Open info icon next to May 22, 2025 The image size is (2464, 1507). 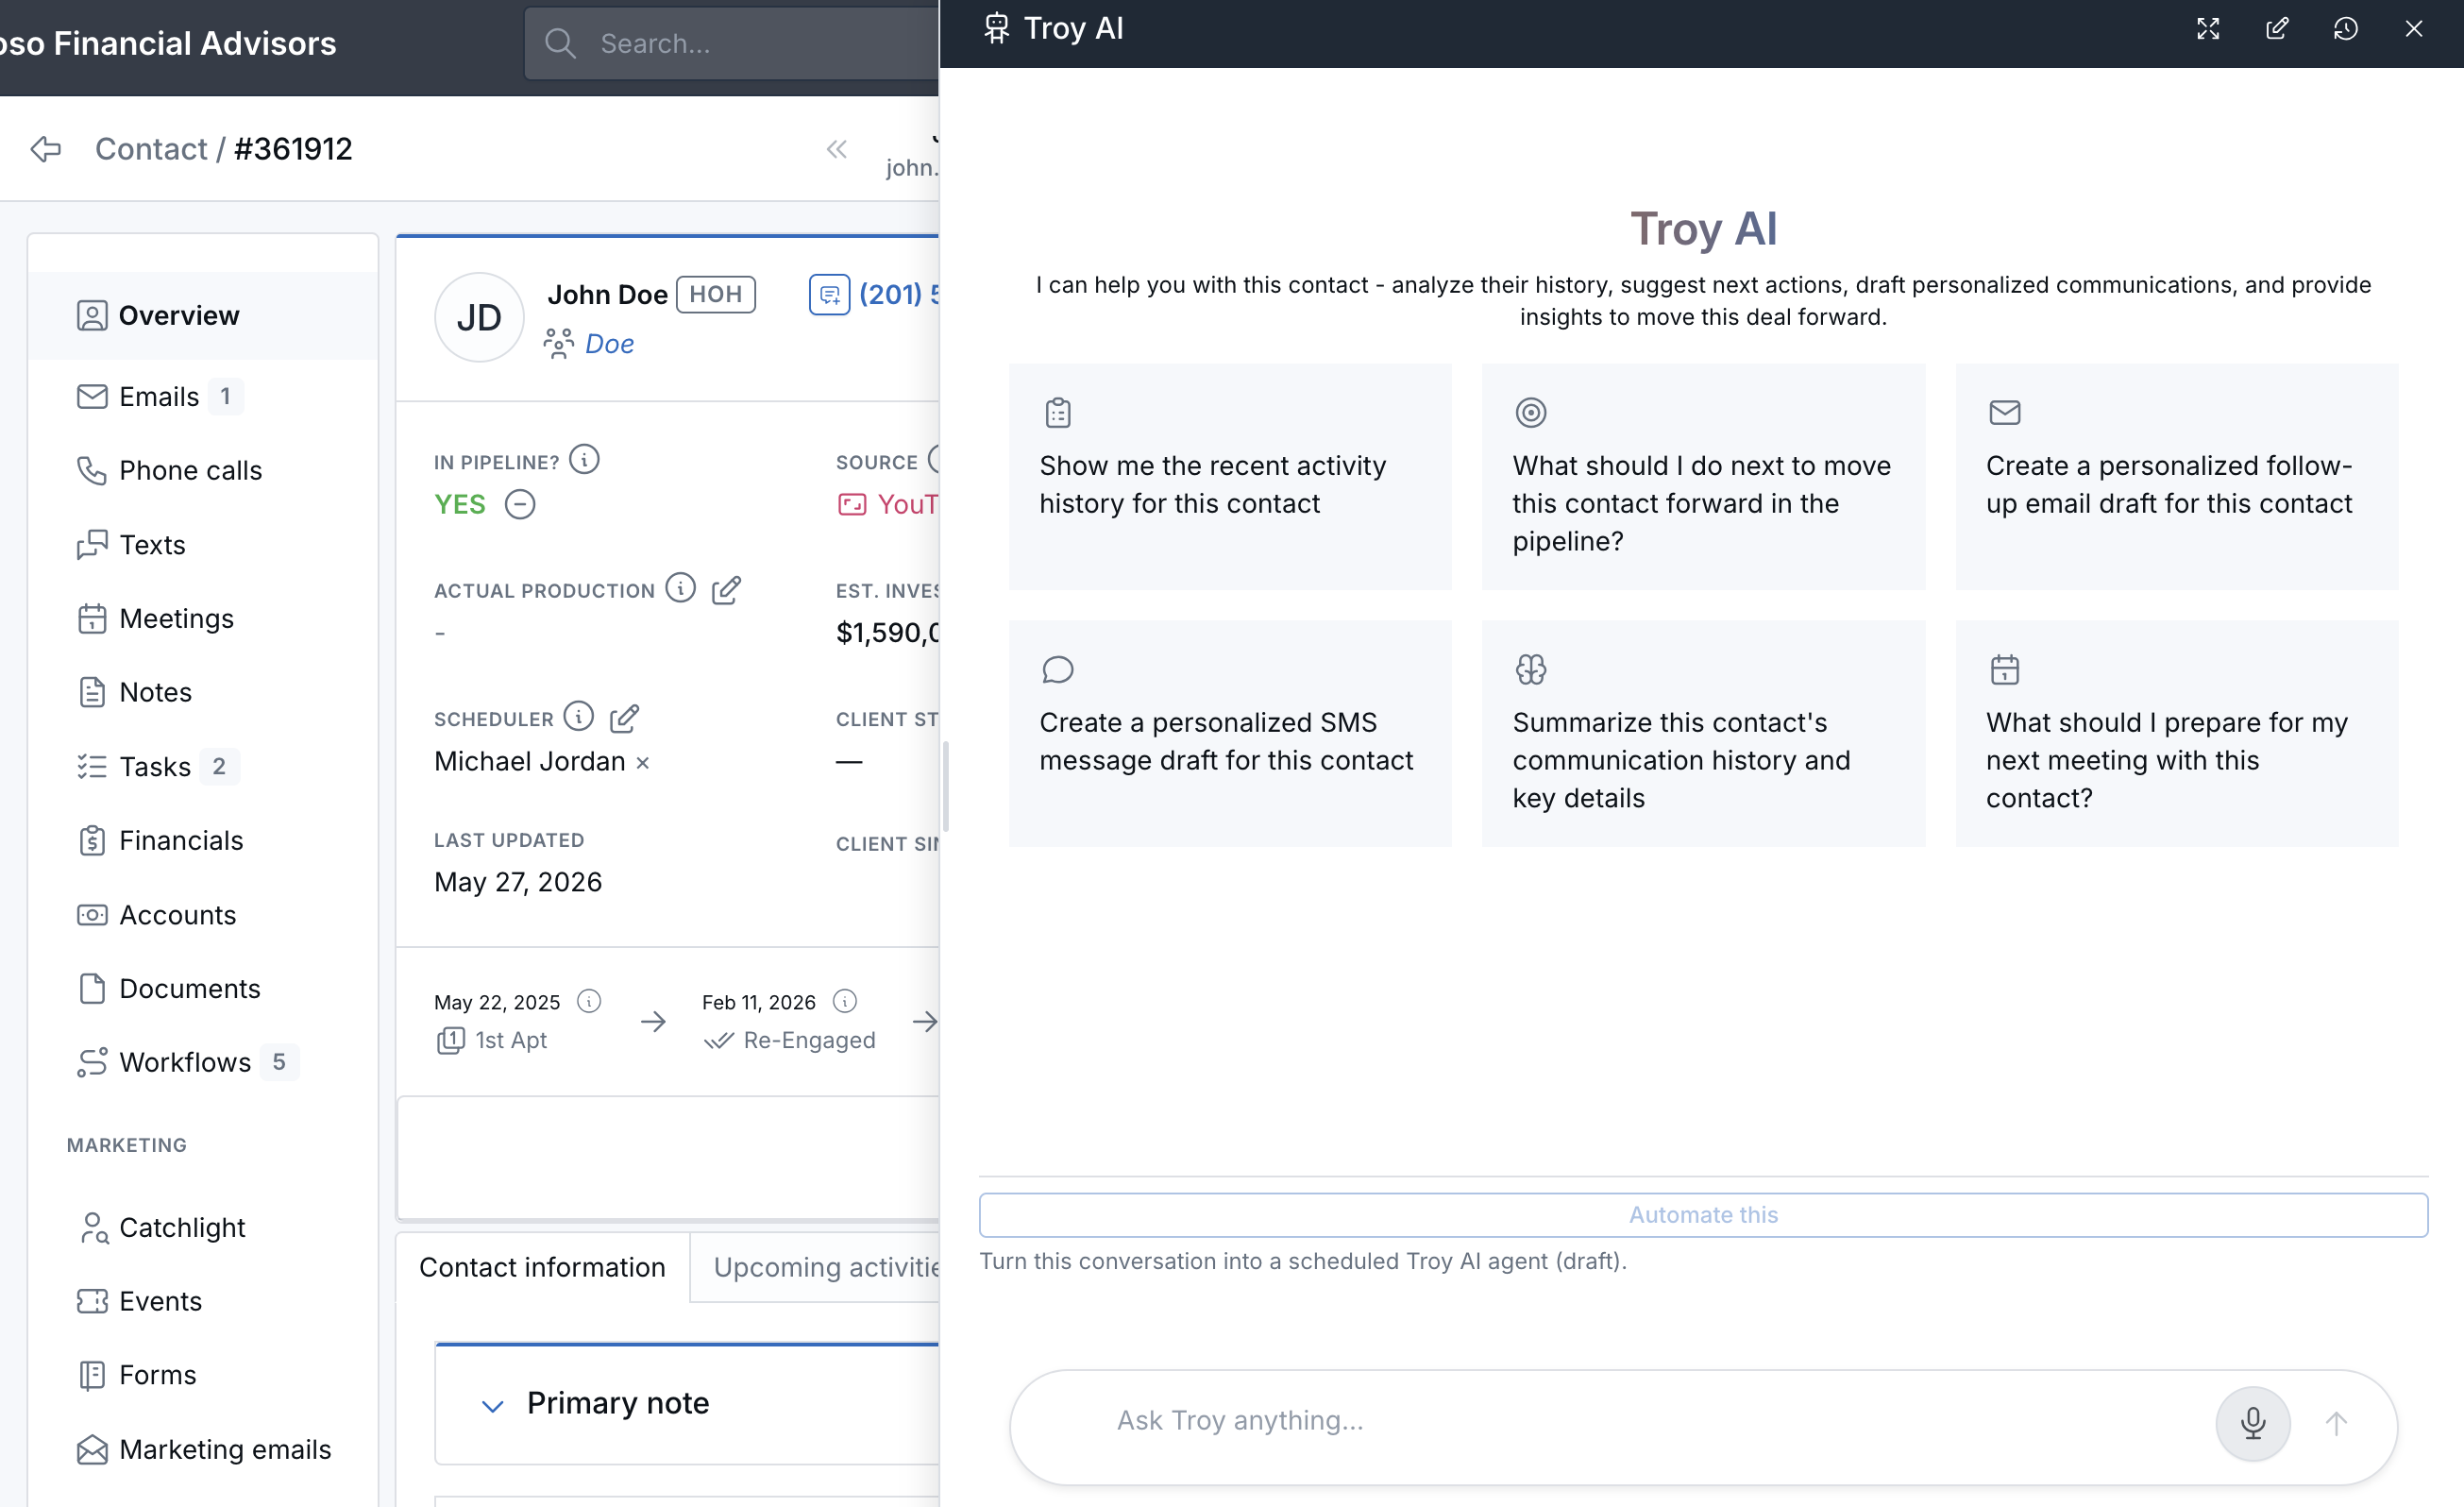tap(589, 1001)
